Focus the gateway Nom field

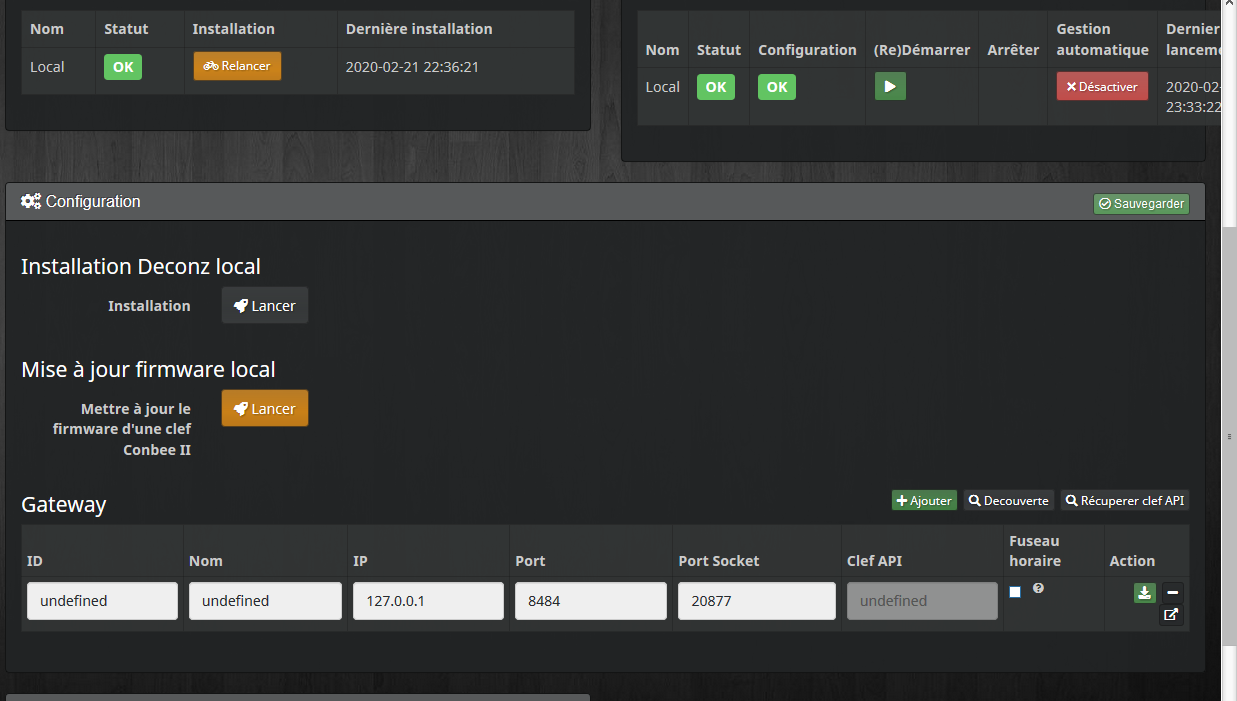point(265,601)
